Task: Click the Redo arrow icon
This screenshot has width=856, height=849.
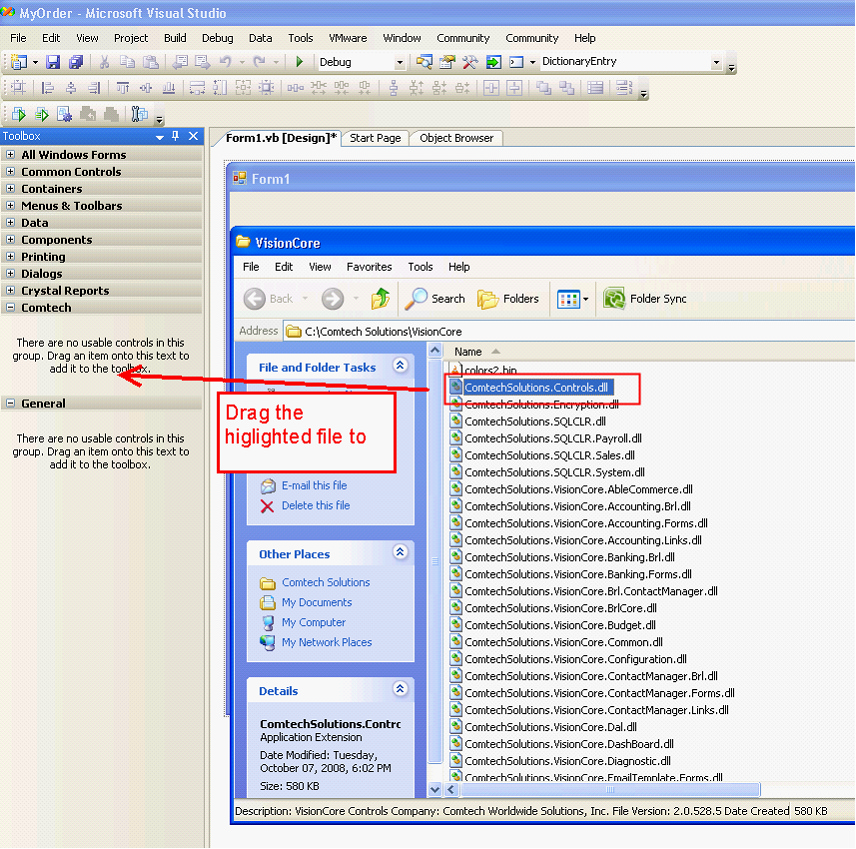Action: pyautogui.click(x=259, y=62)
